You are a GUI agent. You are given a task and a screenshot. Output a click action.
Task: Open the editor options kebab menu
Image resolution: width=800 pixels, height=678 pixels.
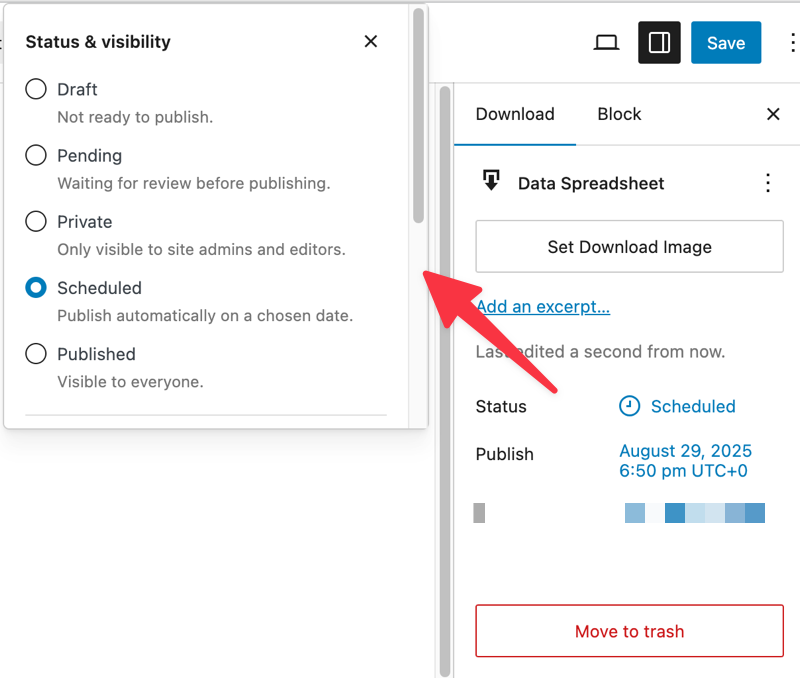[792, 42]
